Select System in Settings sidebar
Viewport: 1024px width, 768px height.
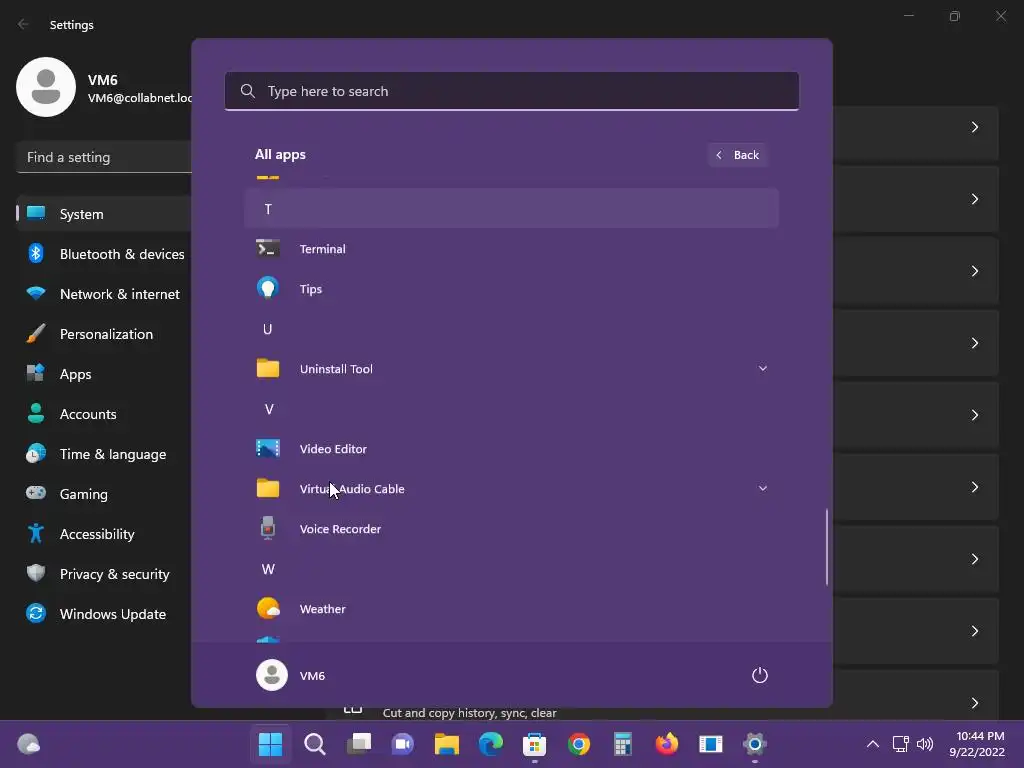point(104,214)
